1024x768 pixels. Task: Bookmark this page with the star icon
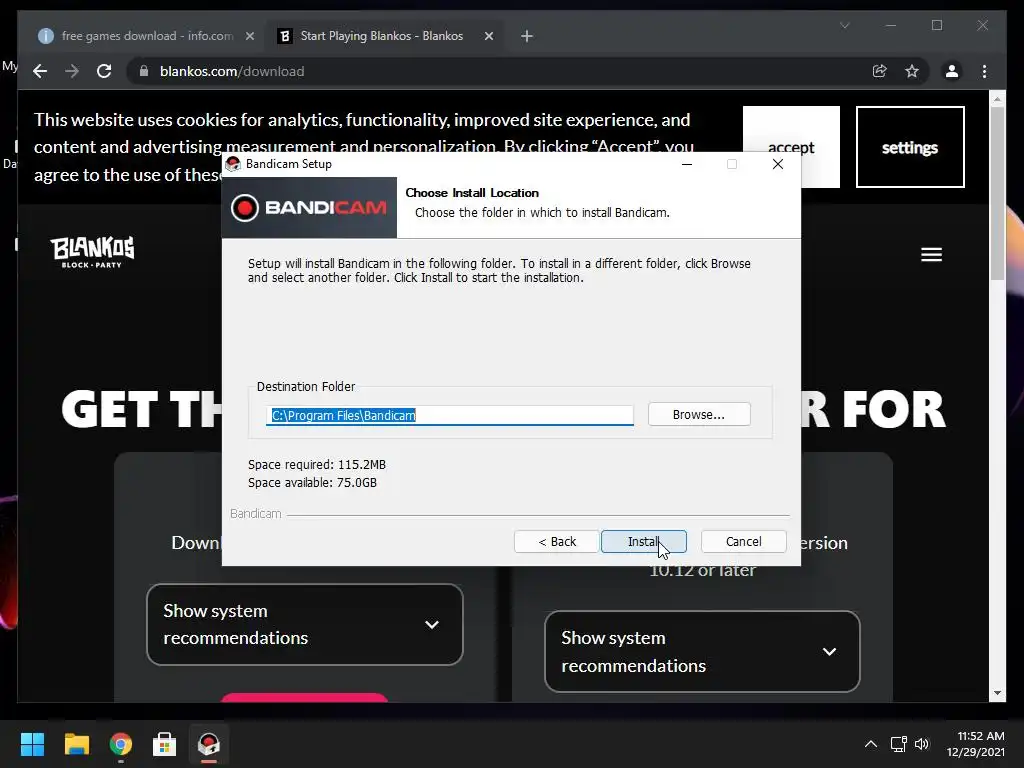click(912, 71)
